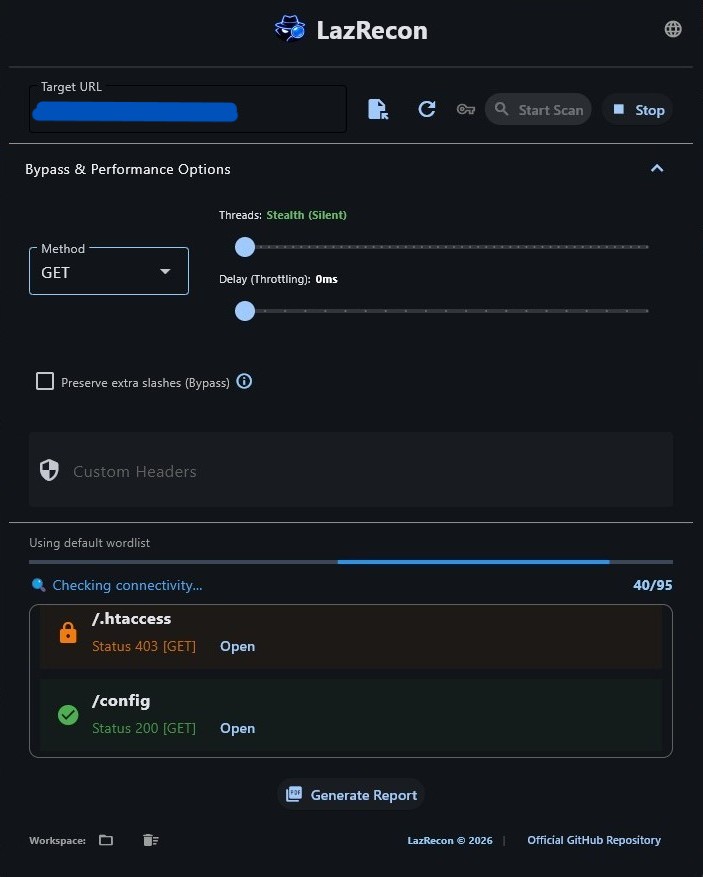Click the info icon beside Preserve extra slashes
The image size is (703, 877).
pyautogui.click(x=244, y=381)
